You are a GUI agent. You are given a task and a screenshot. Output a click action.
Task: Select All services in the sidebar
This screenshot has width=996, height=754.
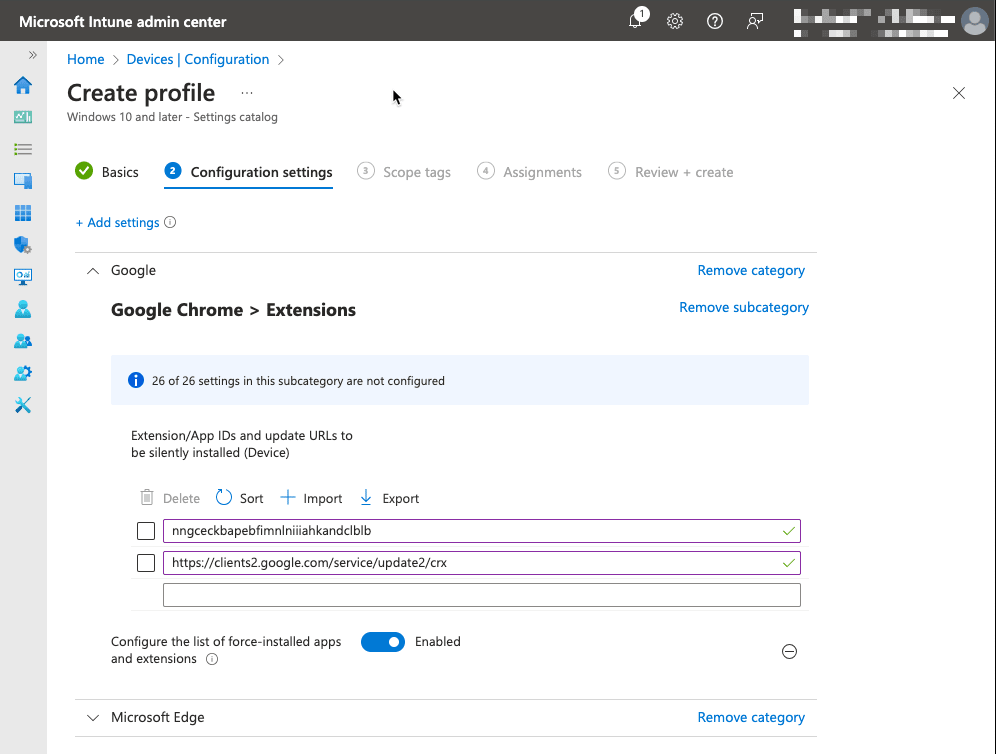[x=22, y=150]
